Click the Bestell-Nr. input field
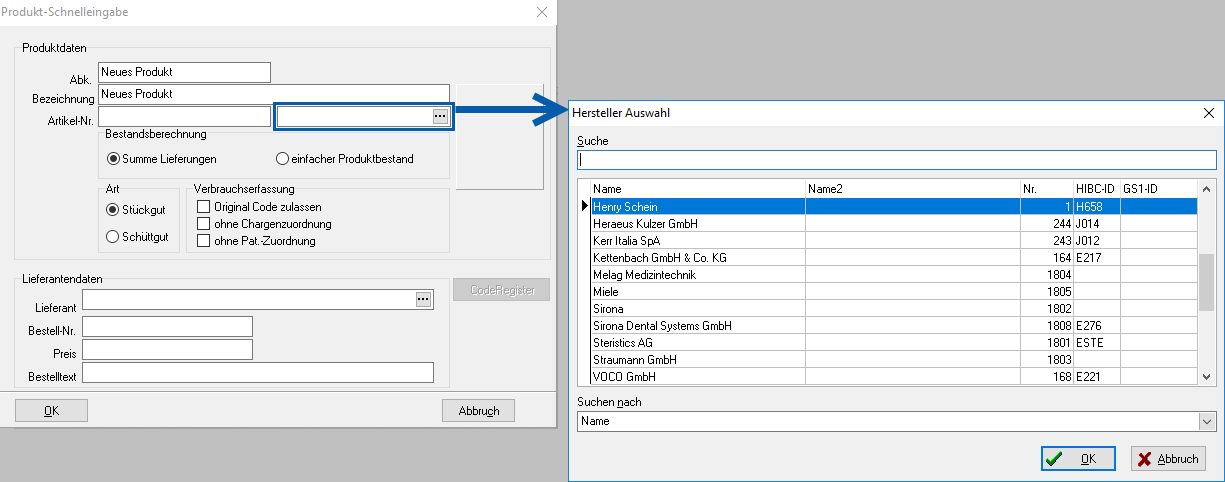1225x482 pixels. point(167,327)
